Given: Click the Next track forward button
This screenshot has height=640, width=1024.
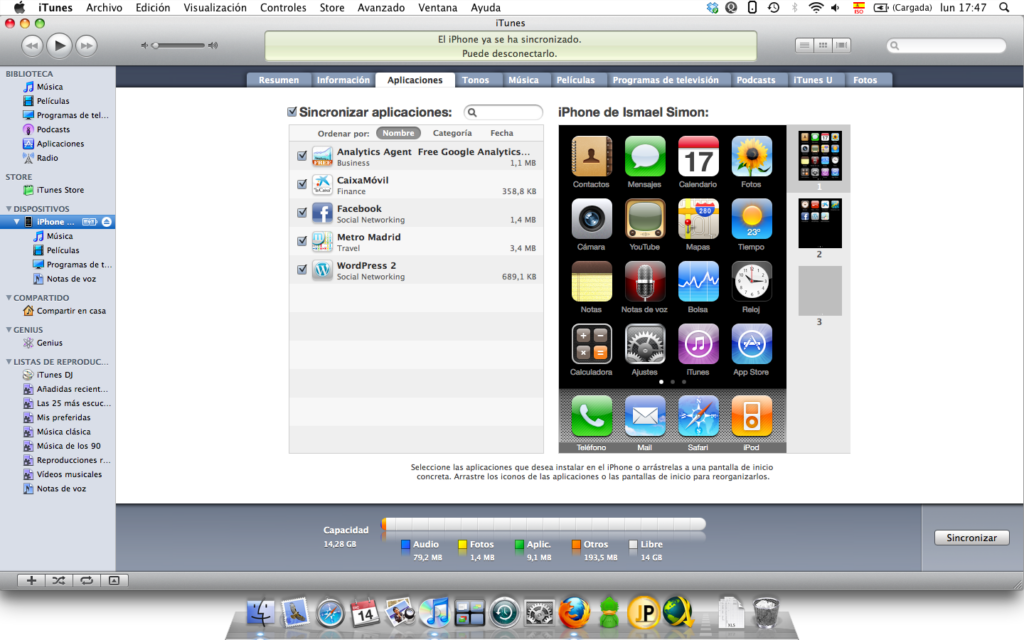Looking at the screenshot, I should pos(86,45).
